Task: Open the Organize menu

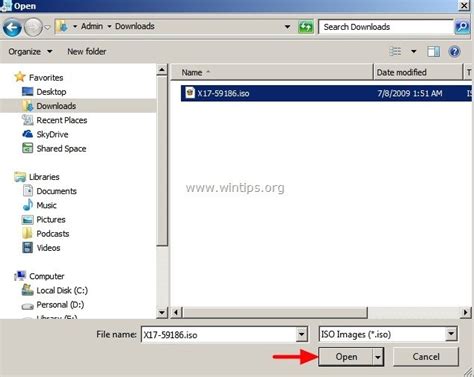Action: click(x=30, y=52)
